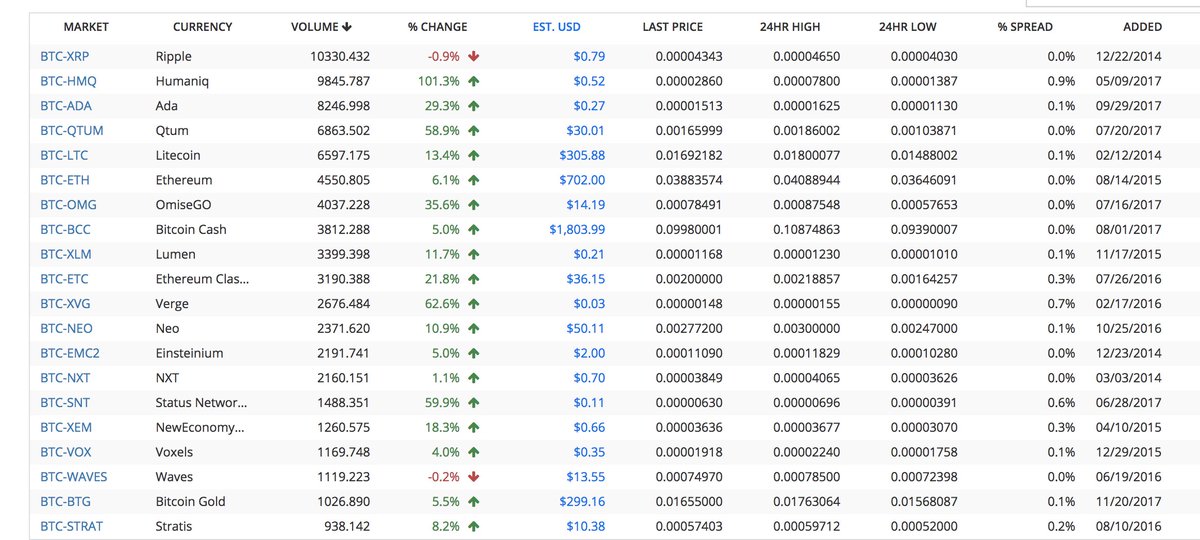Open the BTC-XLM market link

pyautogui.click(x=66, y=254)
